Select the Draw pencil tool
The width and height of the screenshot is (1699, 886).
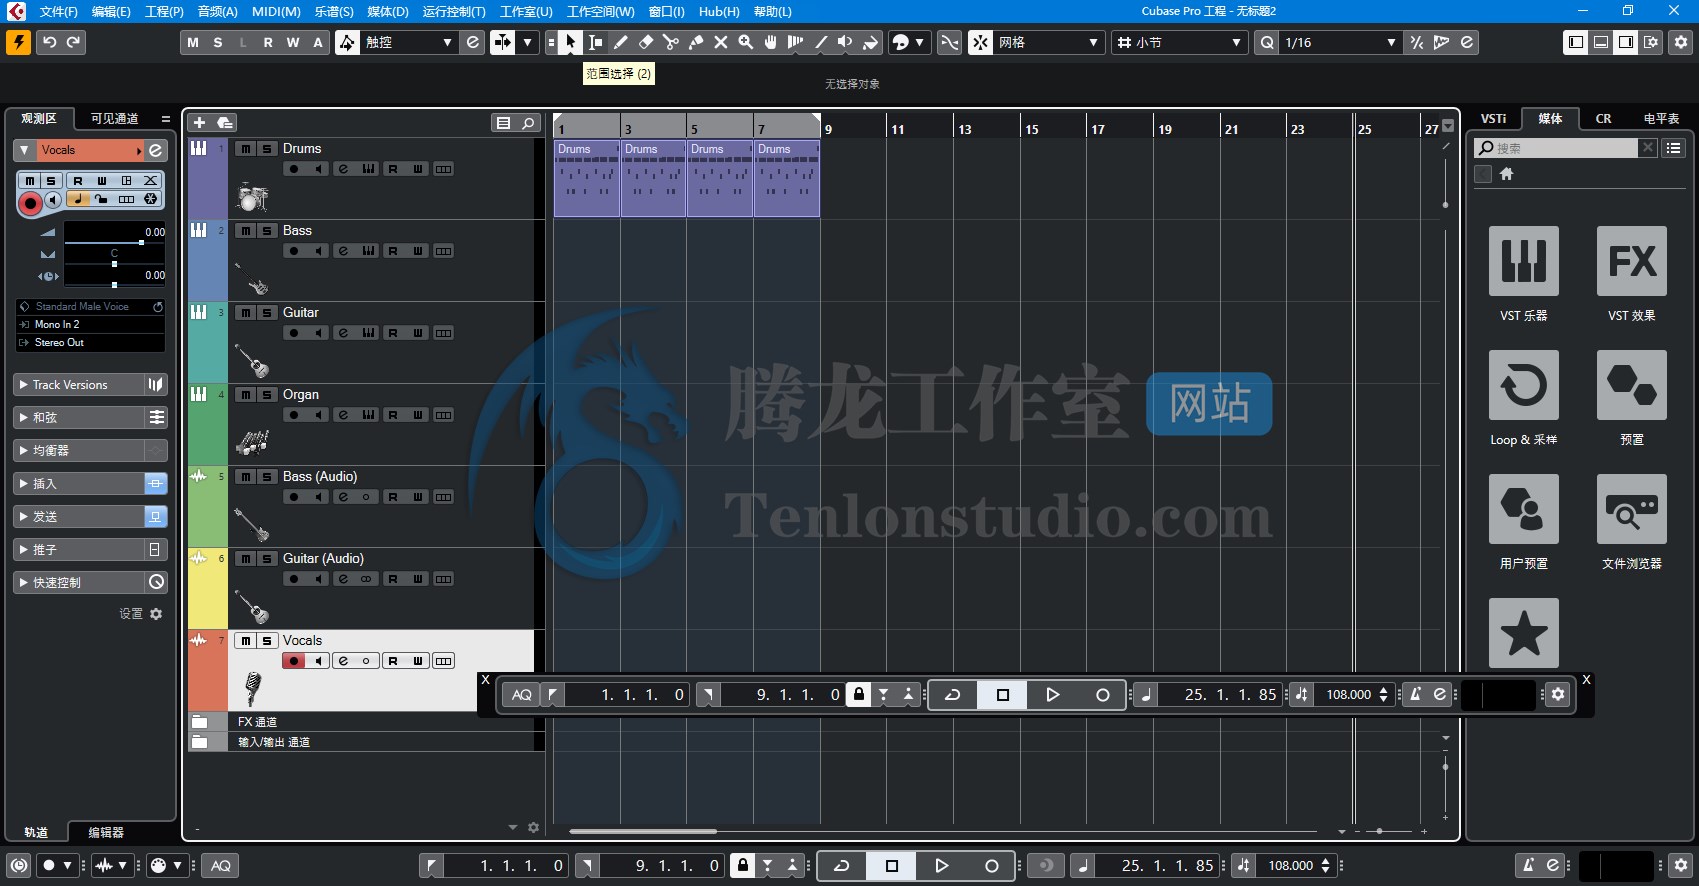pyautogui.click(x=620, y=42)
